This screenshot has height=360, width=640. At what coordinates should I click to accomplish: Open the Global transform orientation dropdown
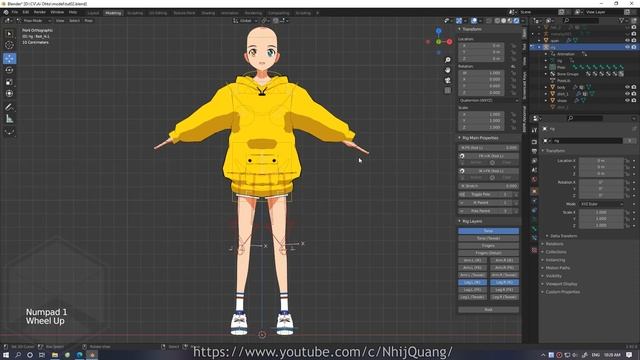pos(245,20)
